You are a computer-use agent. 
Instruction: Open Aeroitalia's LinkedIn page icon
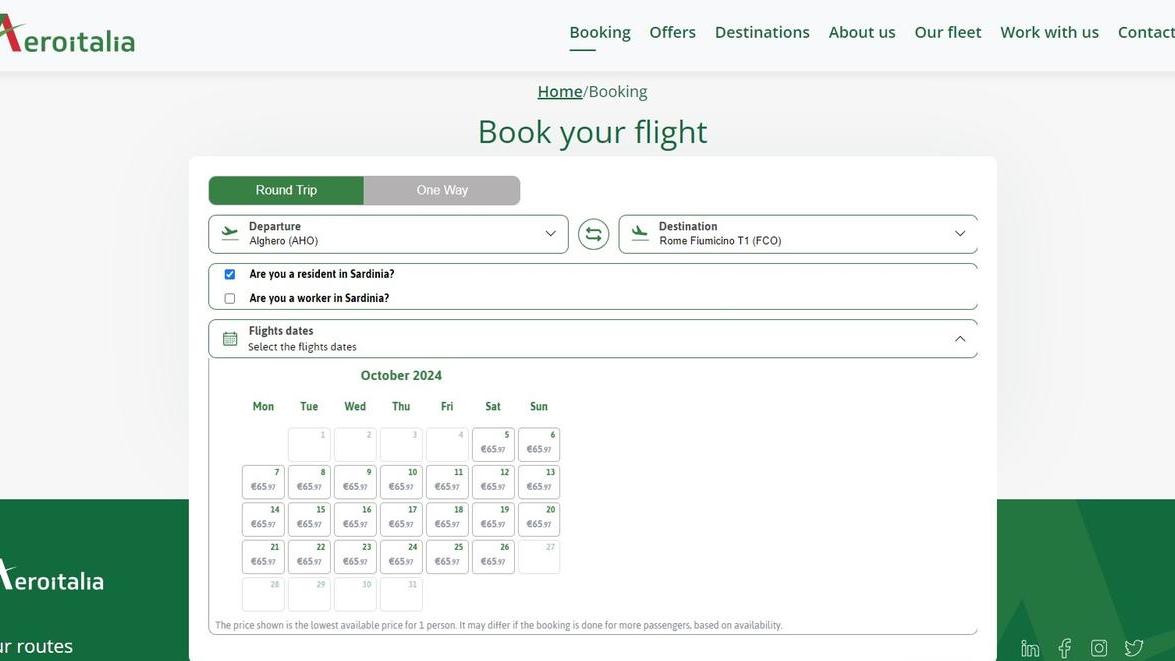coord(1030,649)
